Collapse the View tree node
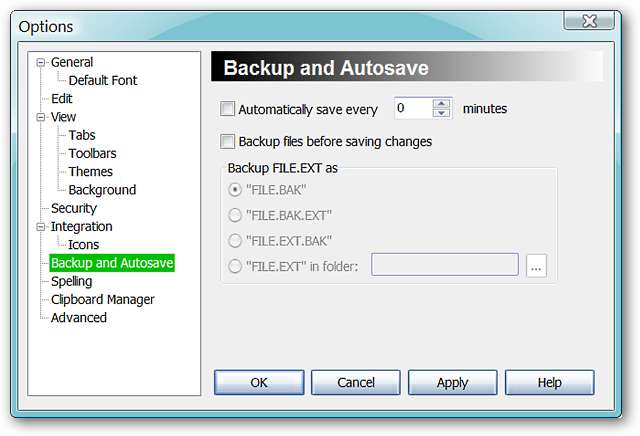 (x=41, y=117)
